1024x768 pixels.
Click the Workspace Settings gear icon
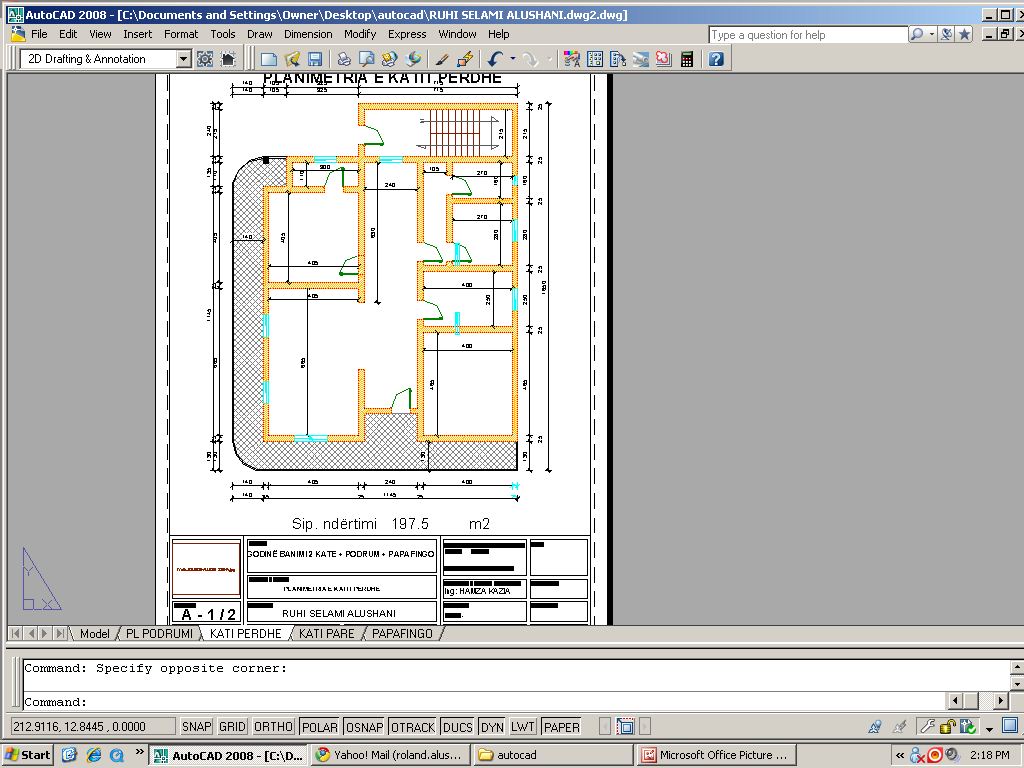(x=205, y=59)
